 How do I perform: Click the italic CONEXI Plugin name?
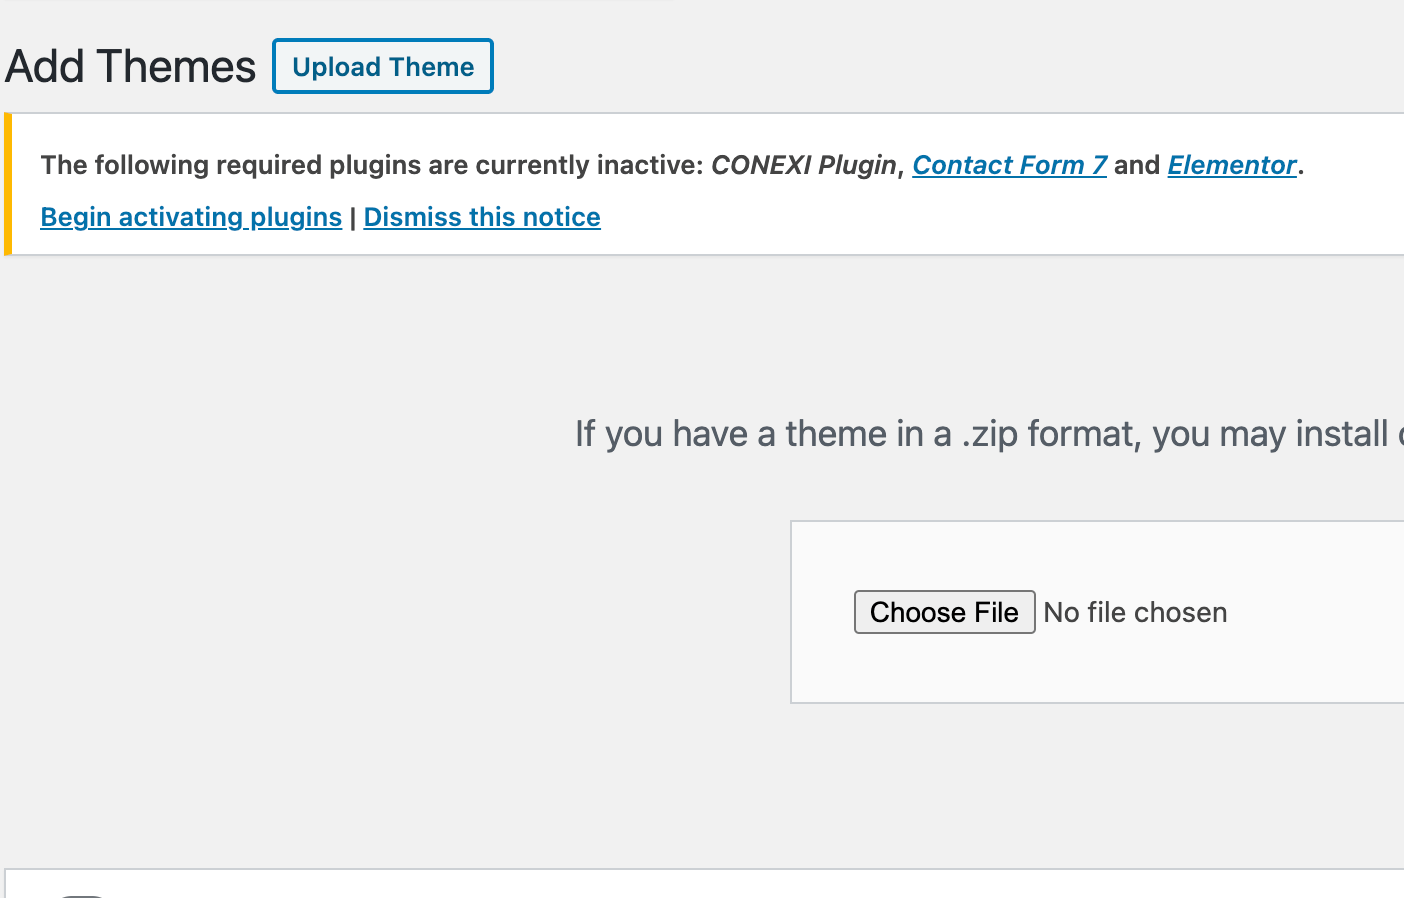(803, 165)
